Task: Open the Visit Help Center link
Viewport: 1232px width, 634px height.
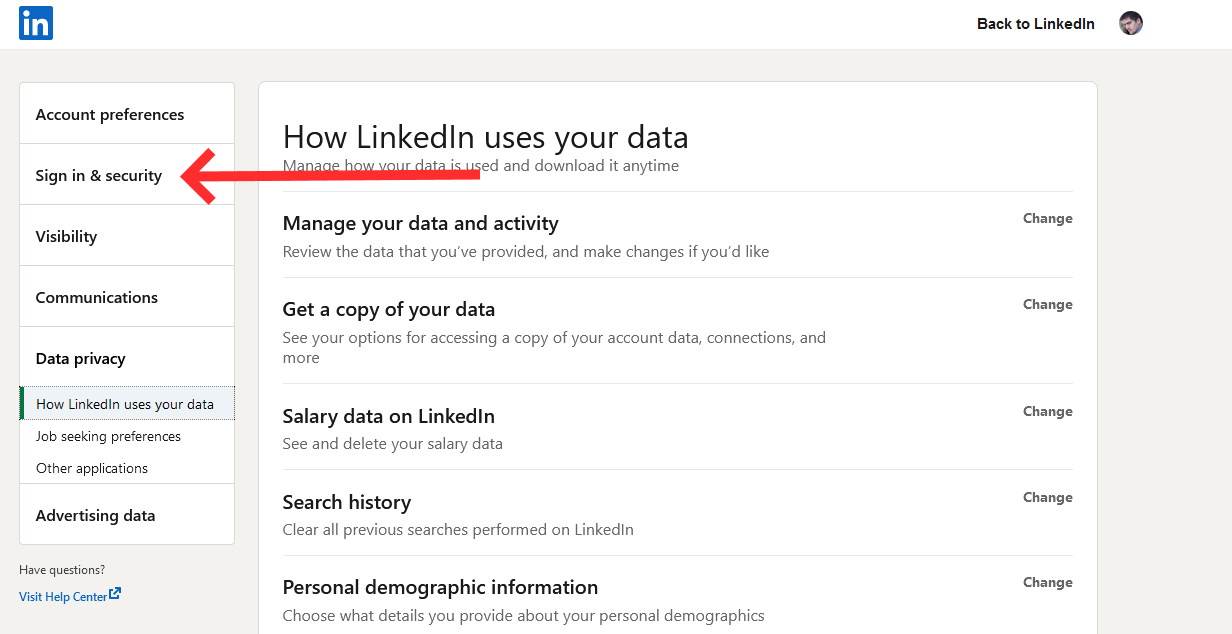Action: (62, 596)
